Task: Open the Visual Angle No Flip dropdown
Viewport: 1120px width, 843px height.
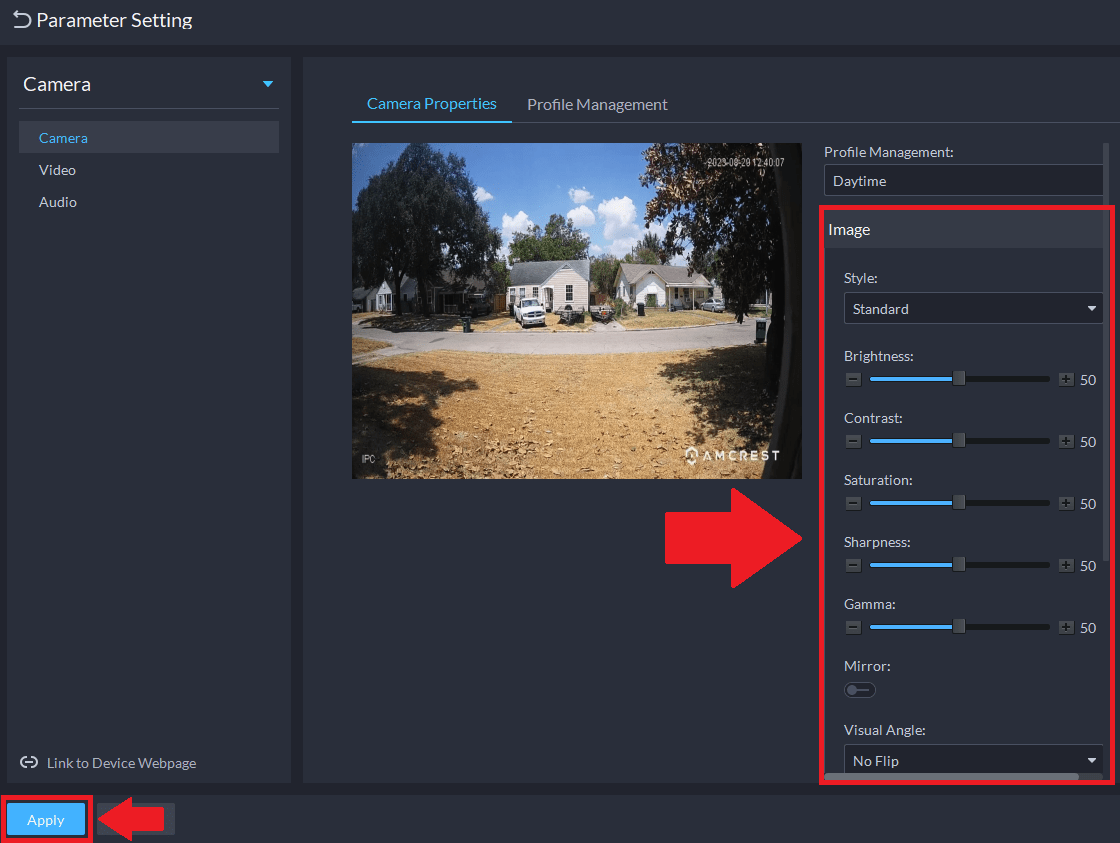Action: coord(972,761)
